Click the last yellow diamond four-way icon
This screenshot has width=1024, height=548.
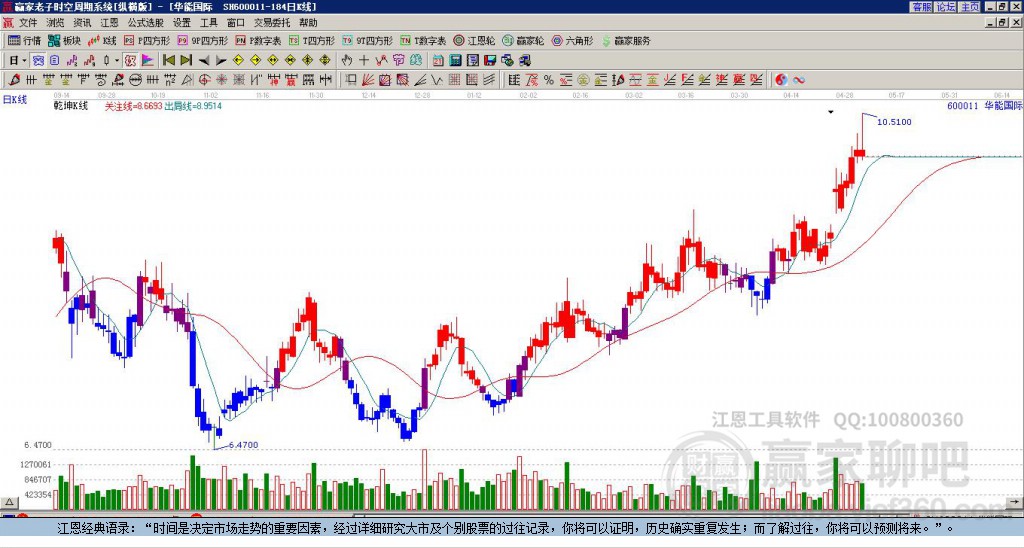325,61
